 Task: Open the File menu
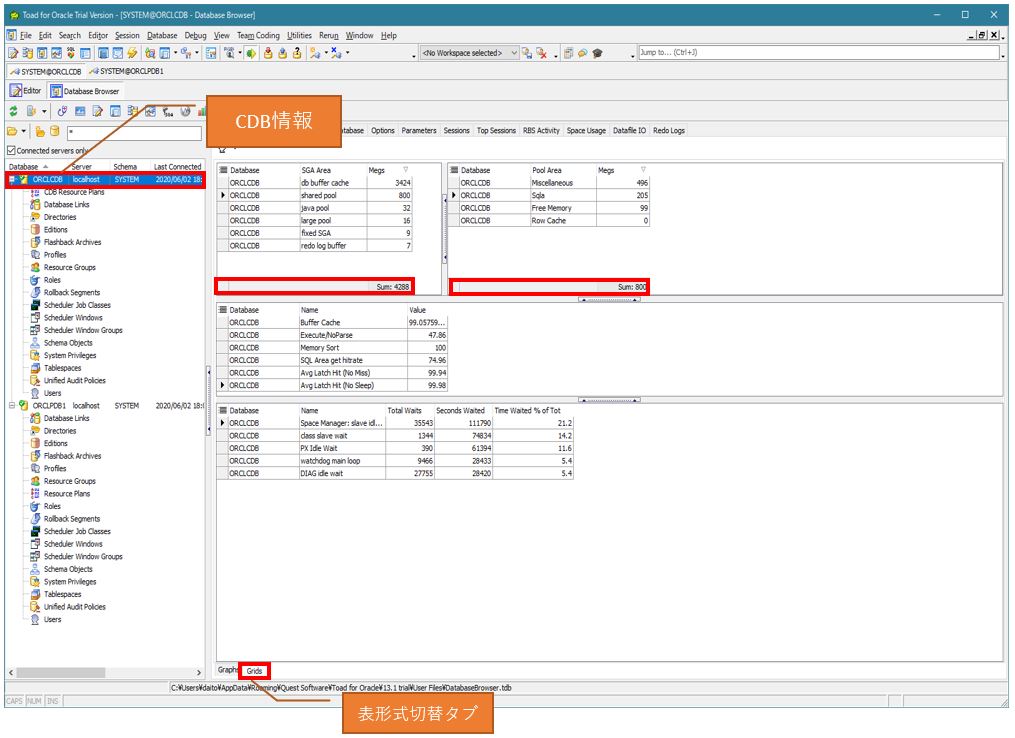(26, 36)
